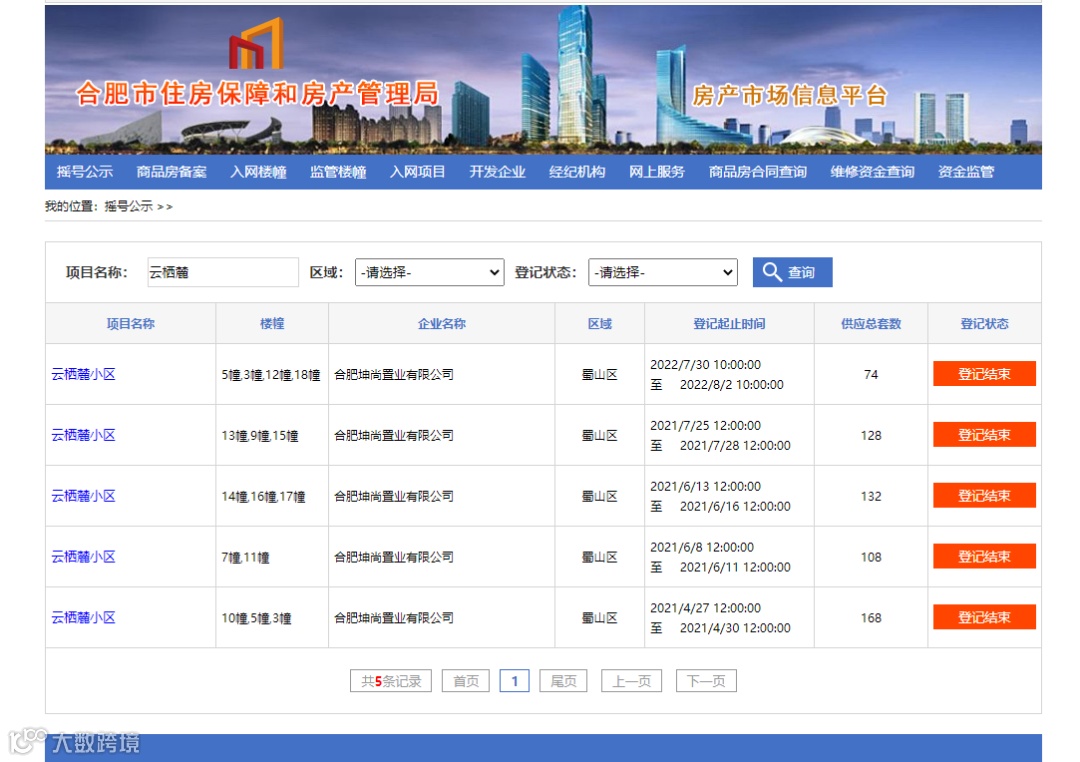The image size is (1080, 762).
Task: Go to 首页 first page
Action: (466, 681)
